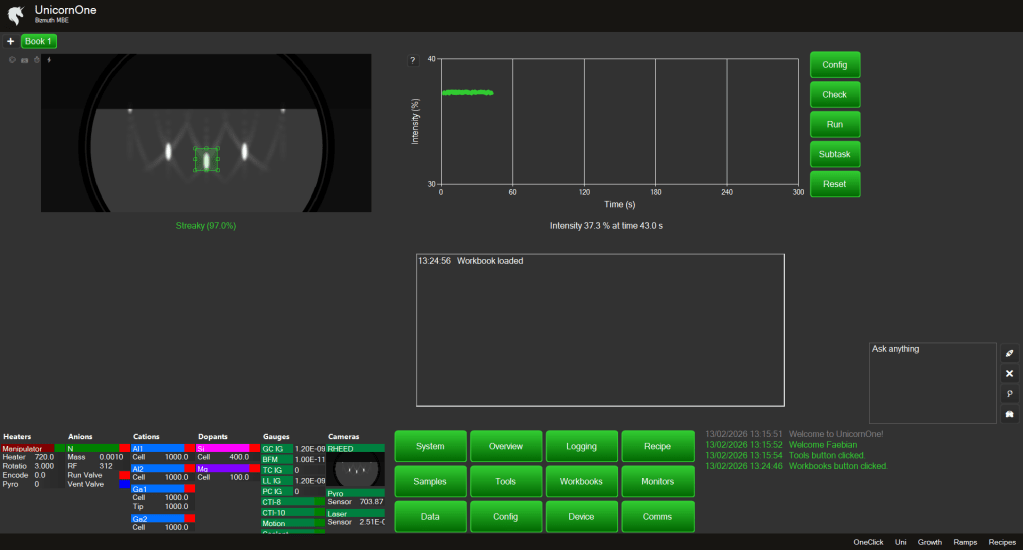Click the X icon beside the Ask anything box
This screenshot has height=550, width=1023.
[1009, 373]
